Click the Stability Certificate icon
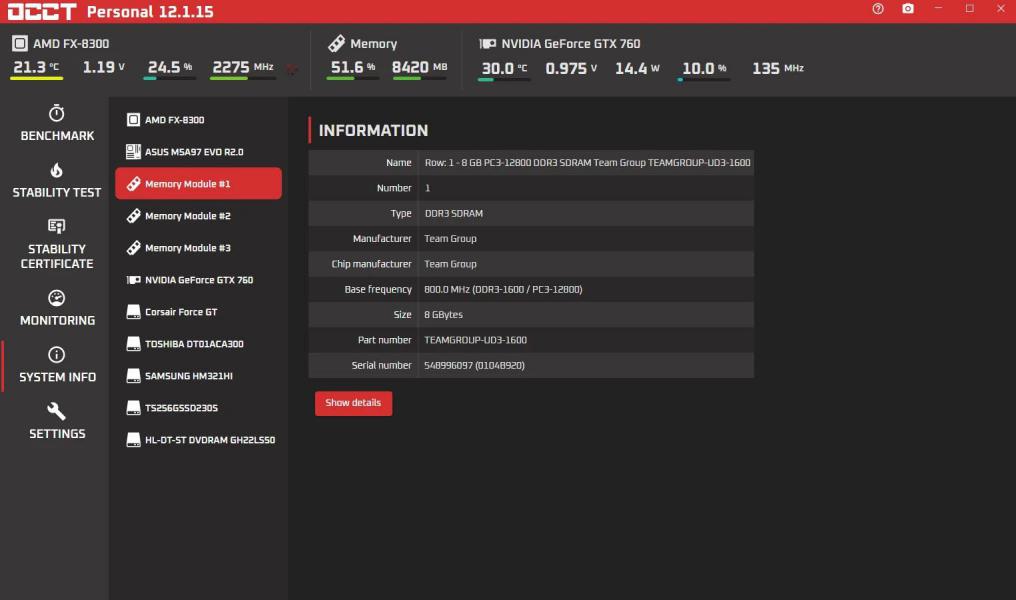This screenshot has width=1016, height=600. pos(56,226)
